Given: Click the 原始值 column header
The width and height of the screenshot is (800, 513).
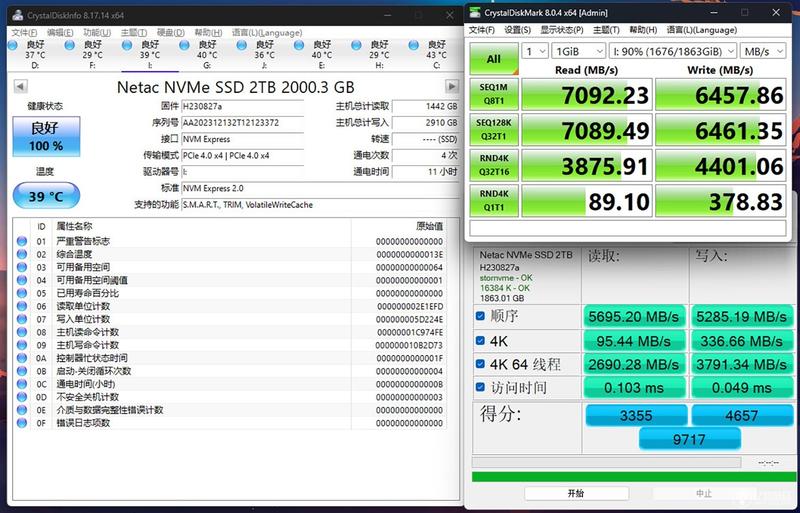Looking at the screenshot, I should (429, 226).
